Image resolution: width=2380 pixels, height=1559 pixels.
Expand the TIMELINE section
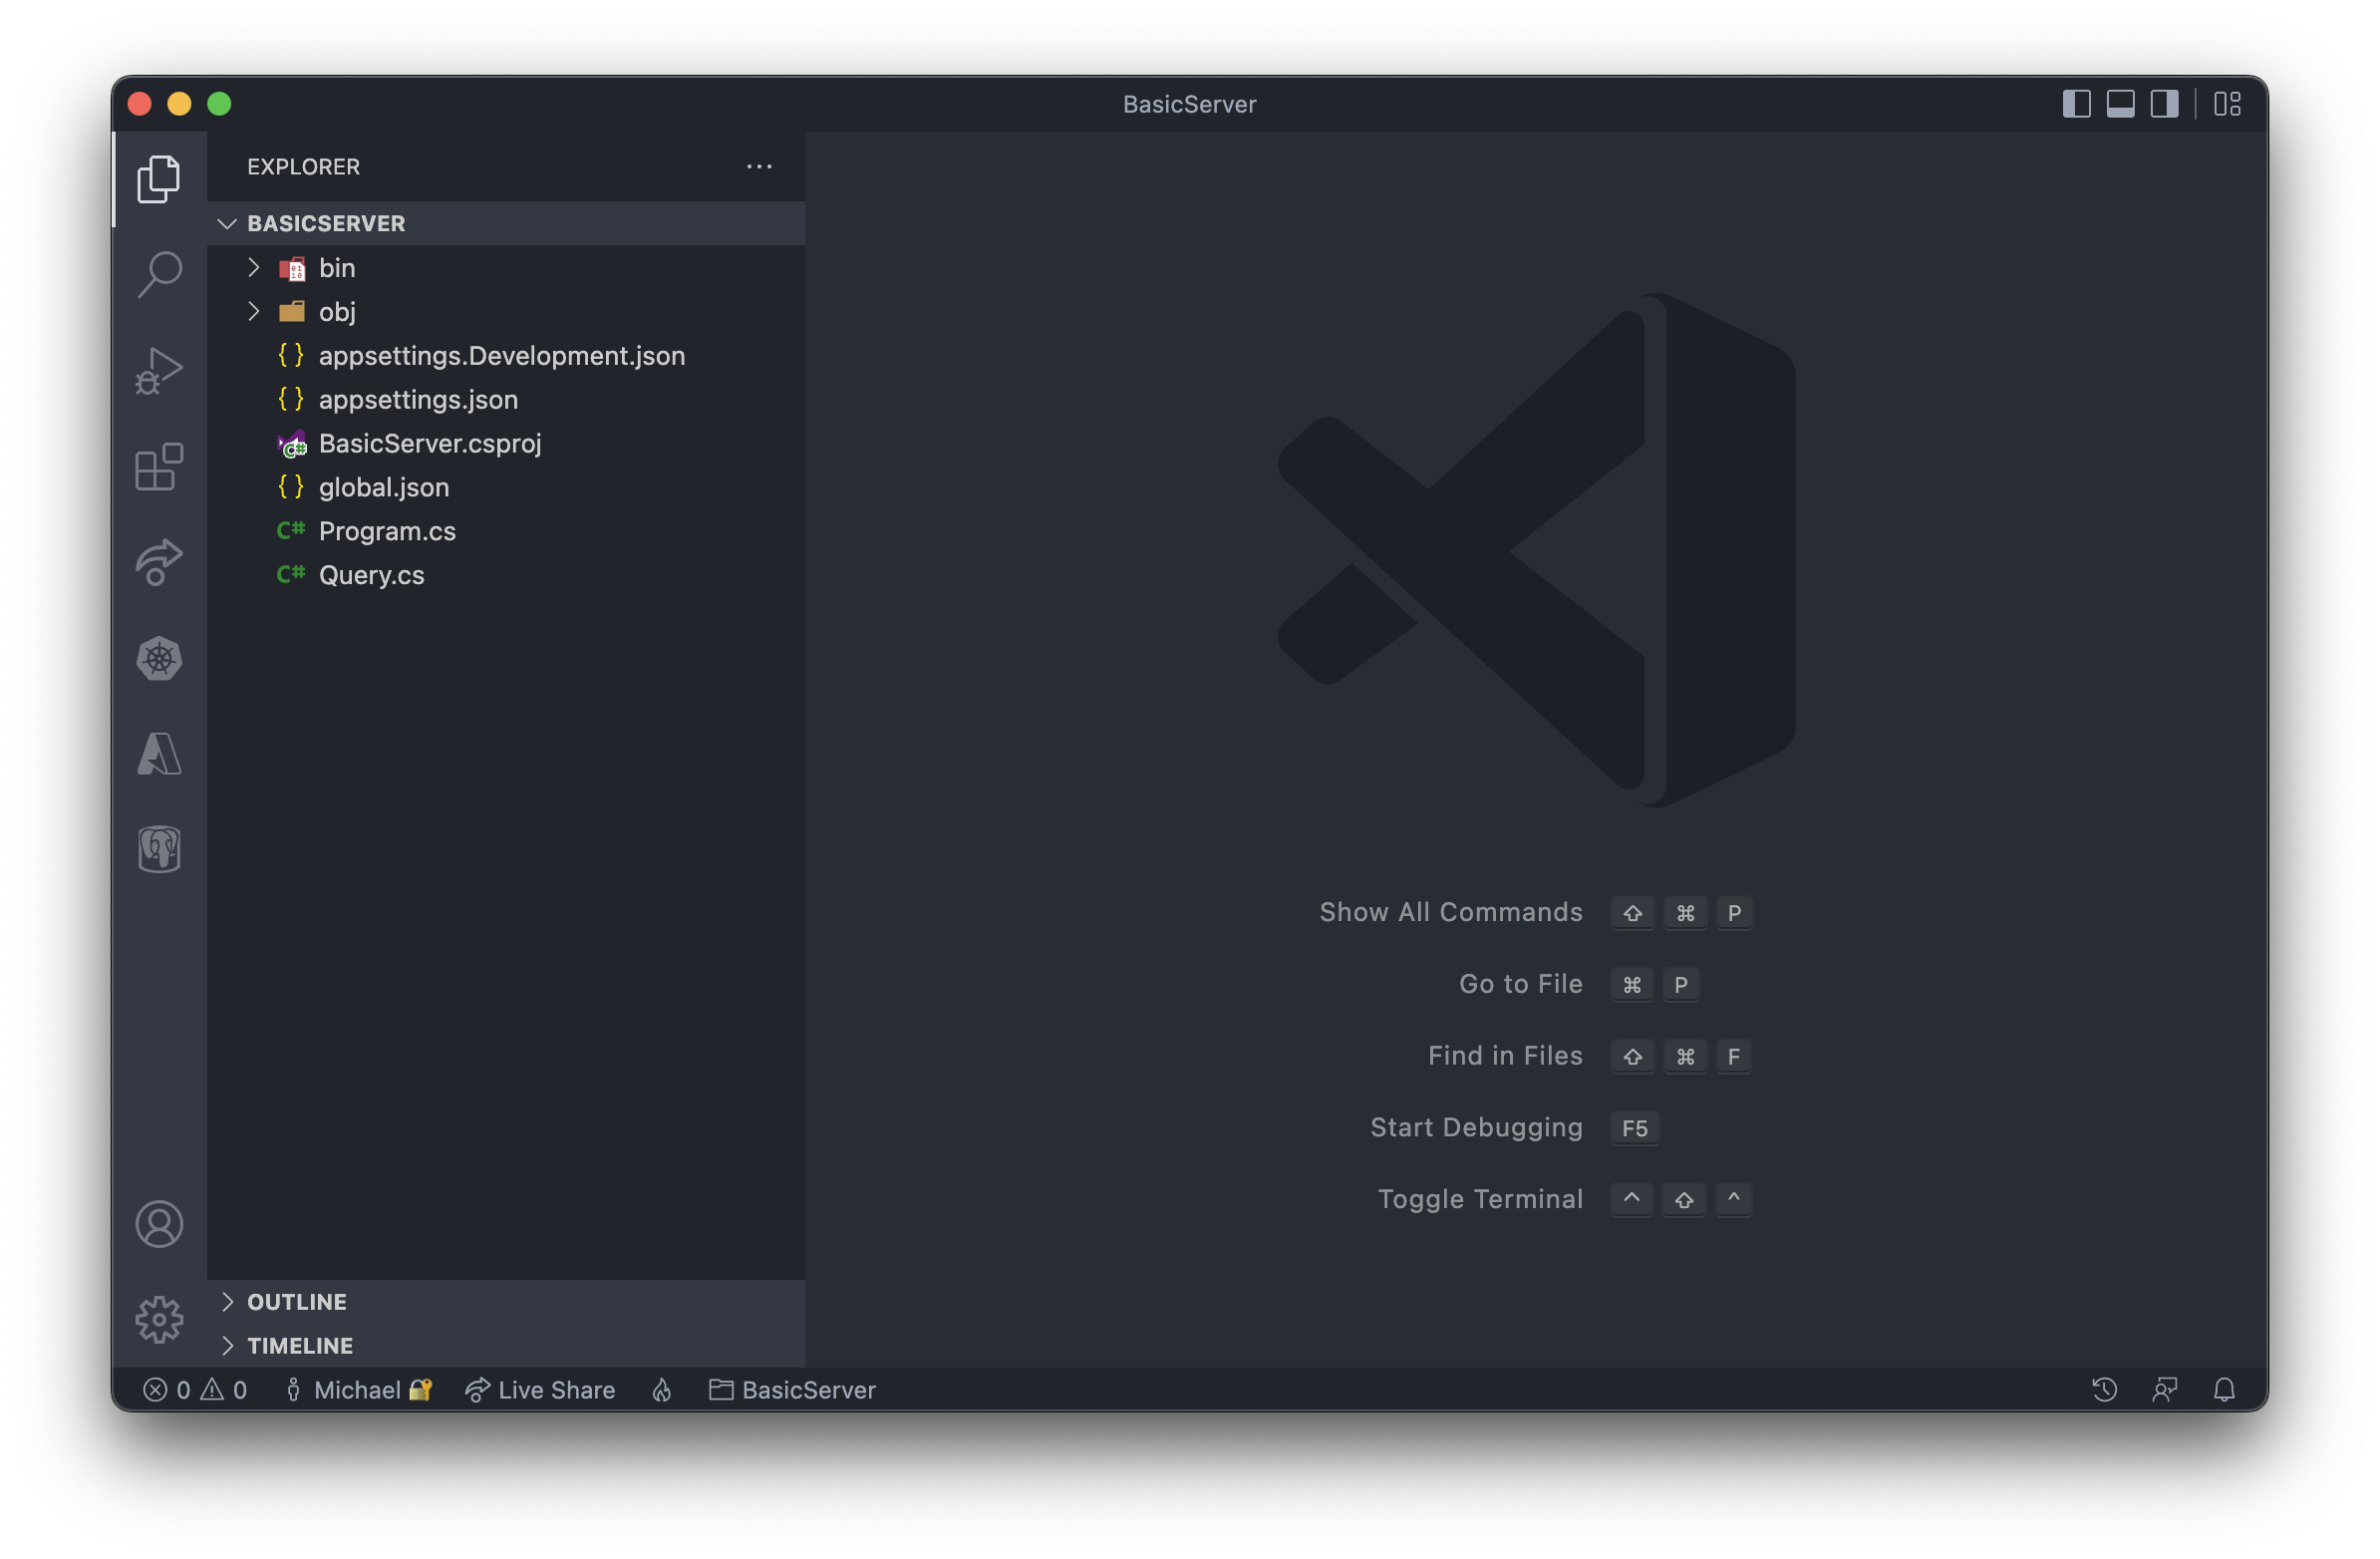point(507,1347)
